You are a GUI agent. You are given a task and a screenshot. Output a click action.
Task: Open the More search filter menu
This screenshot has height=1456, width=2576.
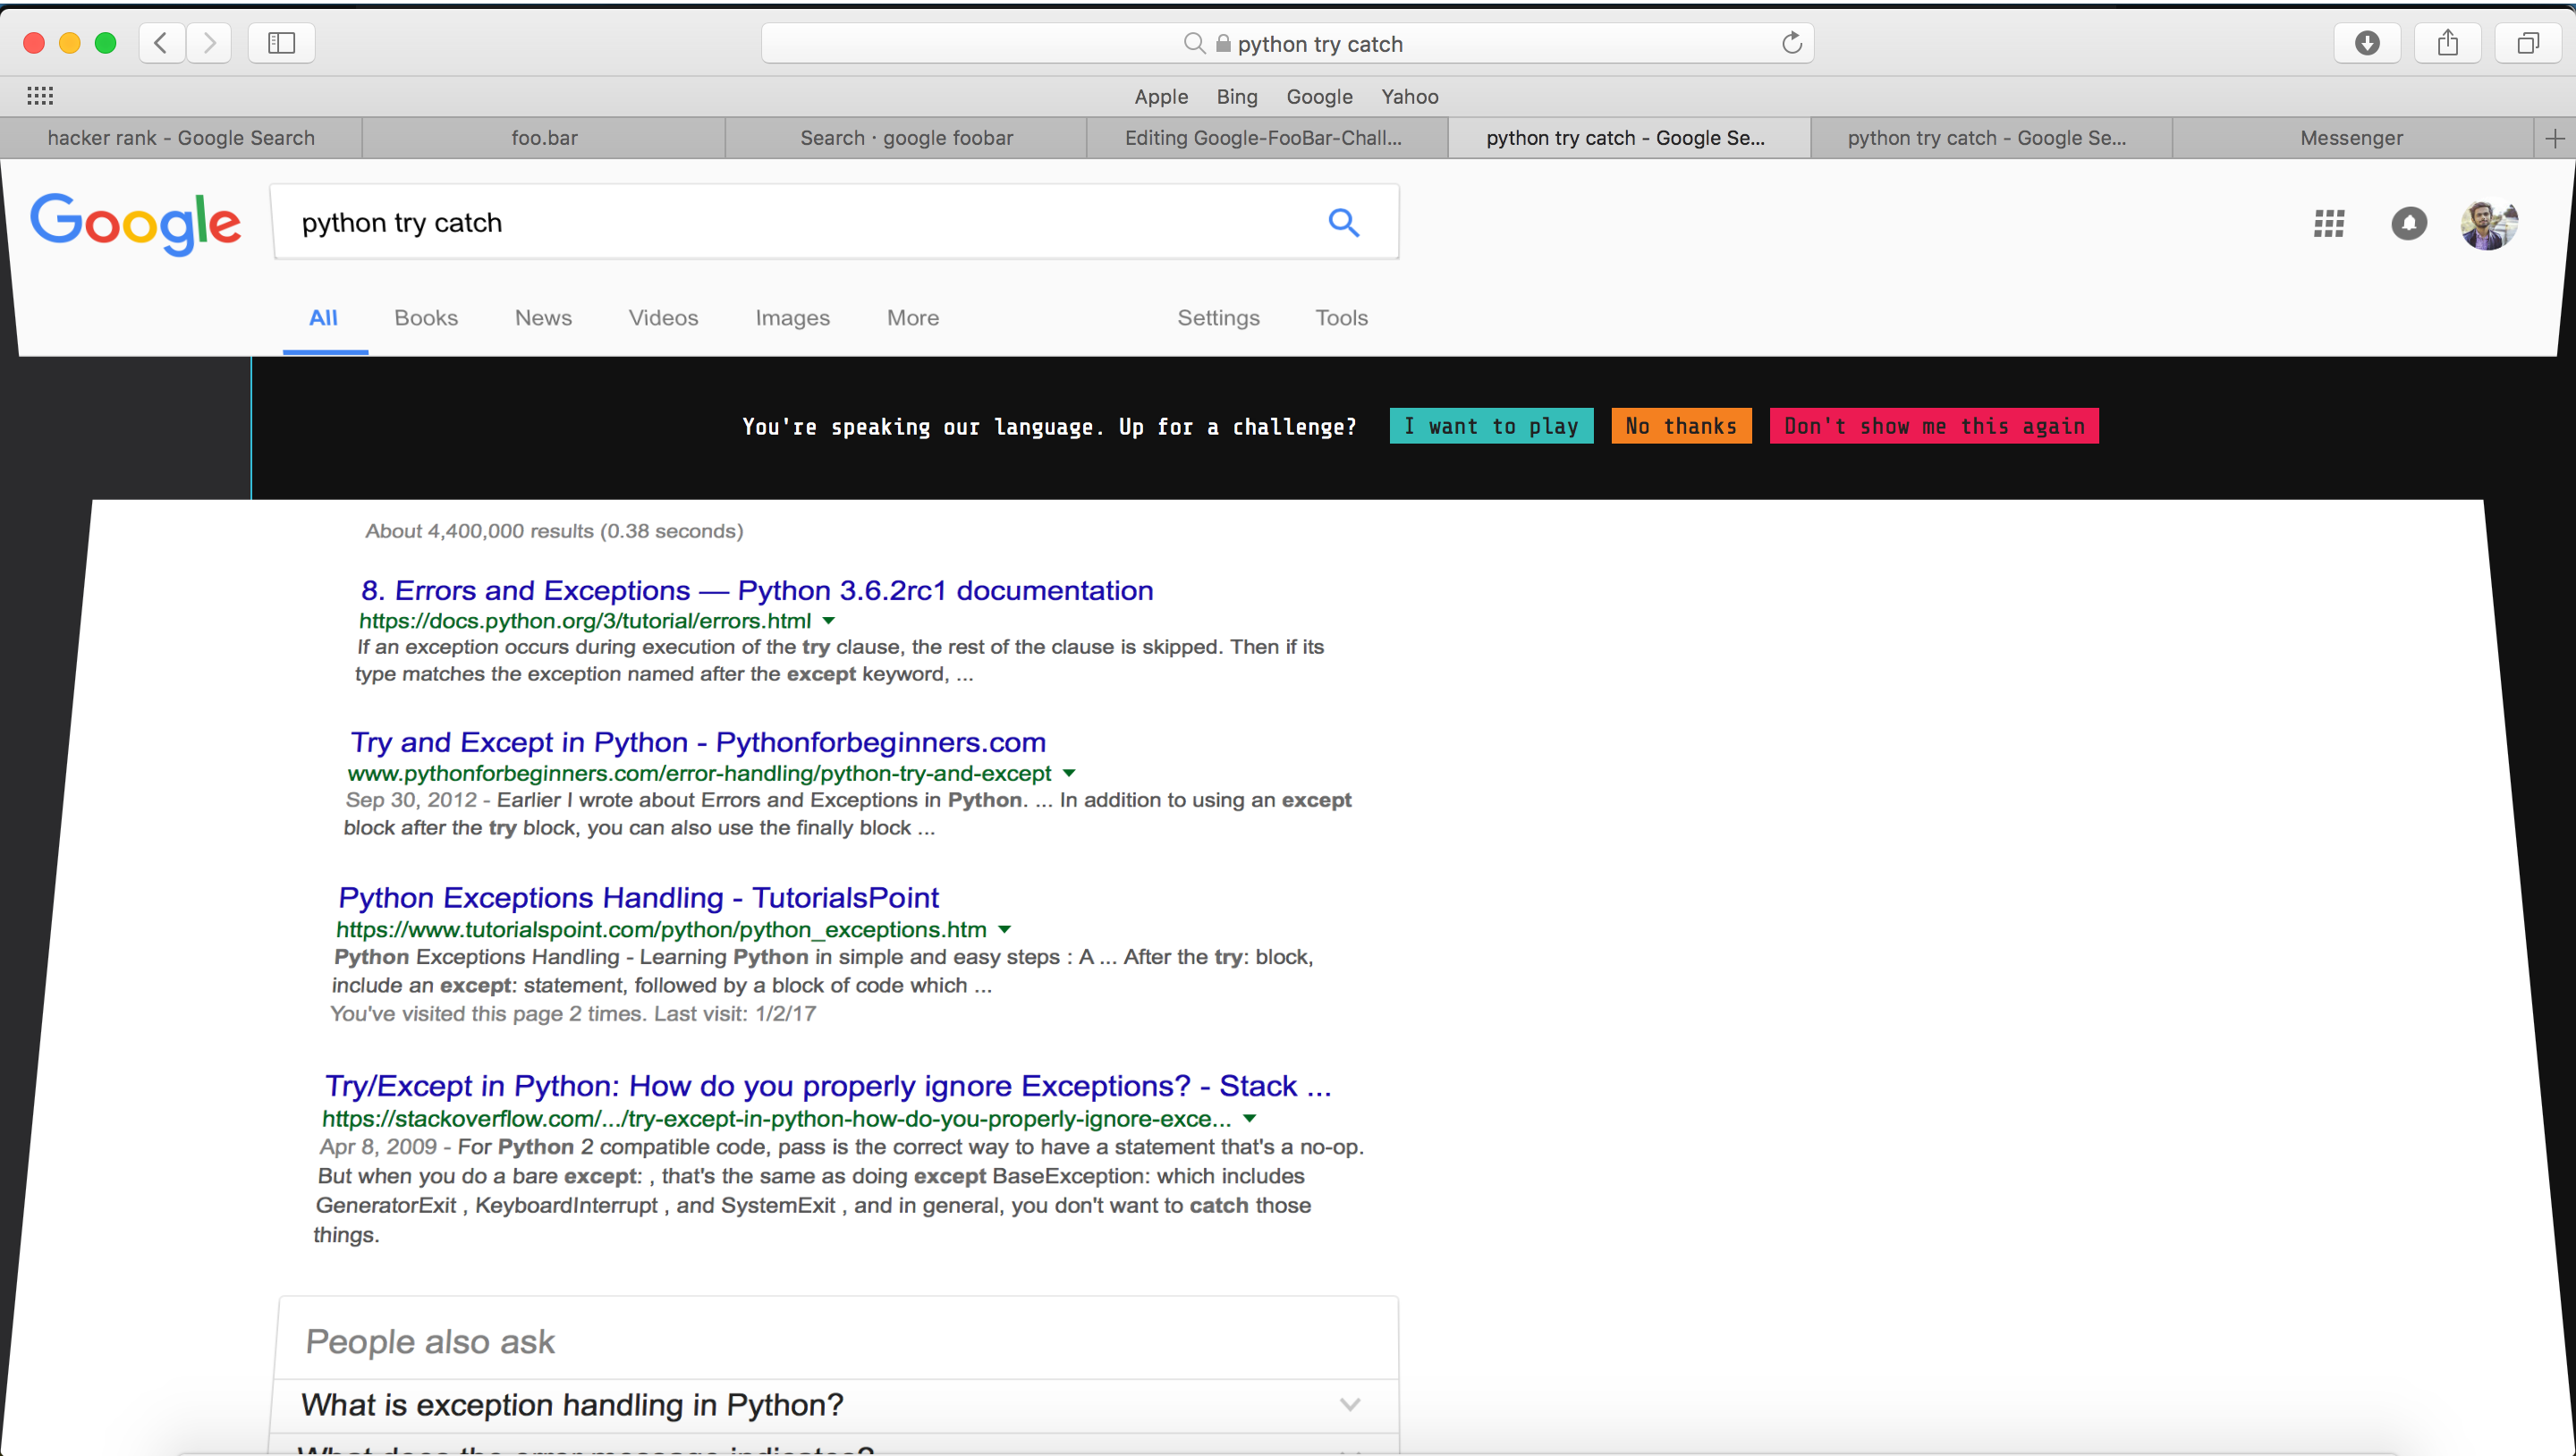912,318
